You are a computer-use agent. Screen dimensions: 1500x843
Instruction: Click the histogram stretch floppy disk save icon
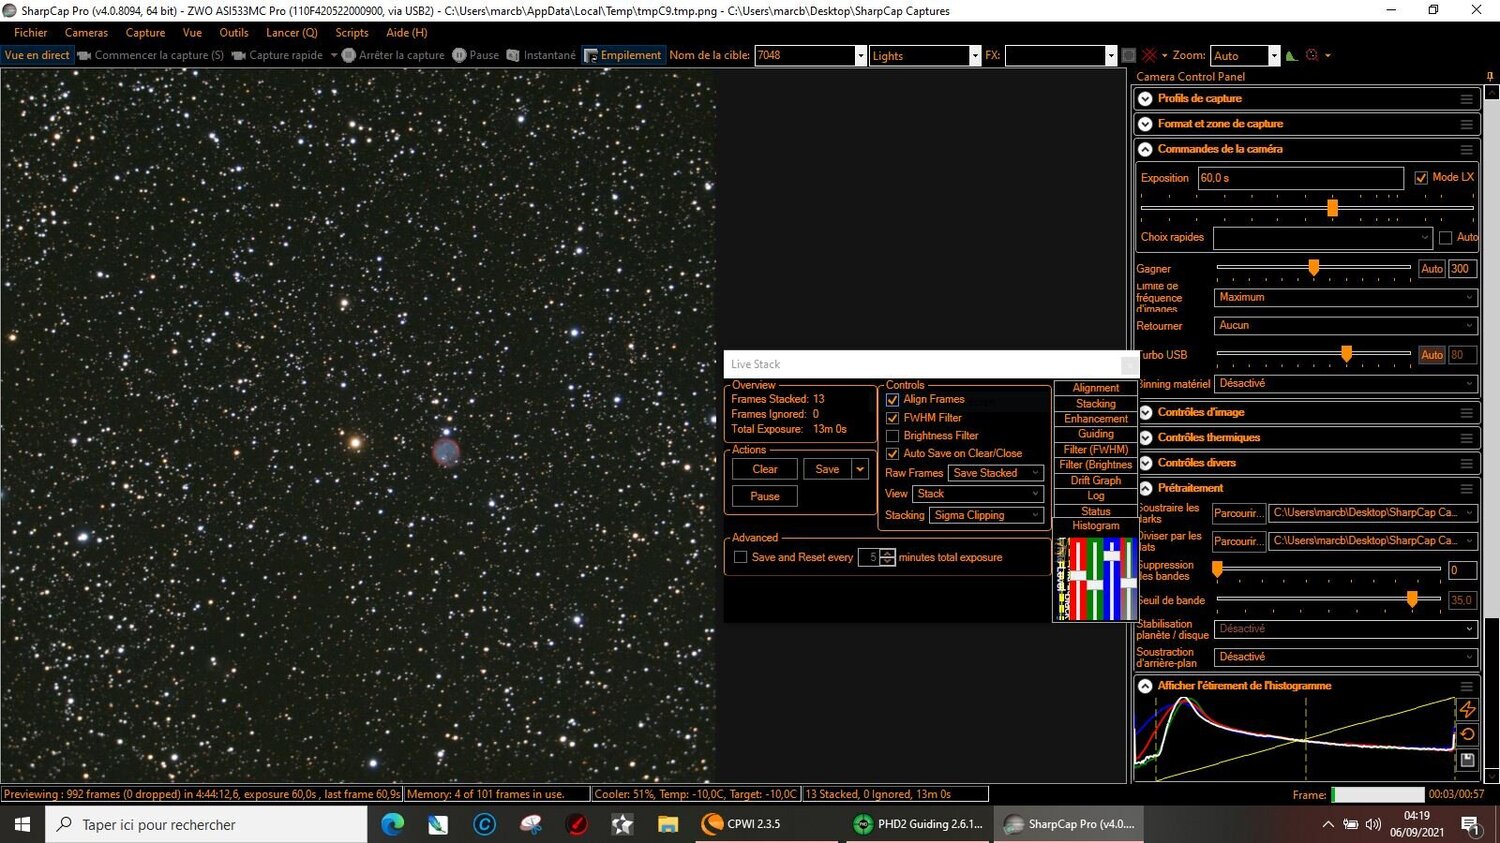1467,760
